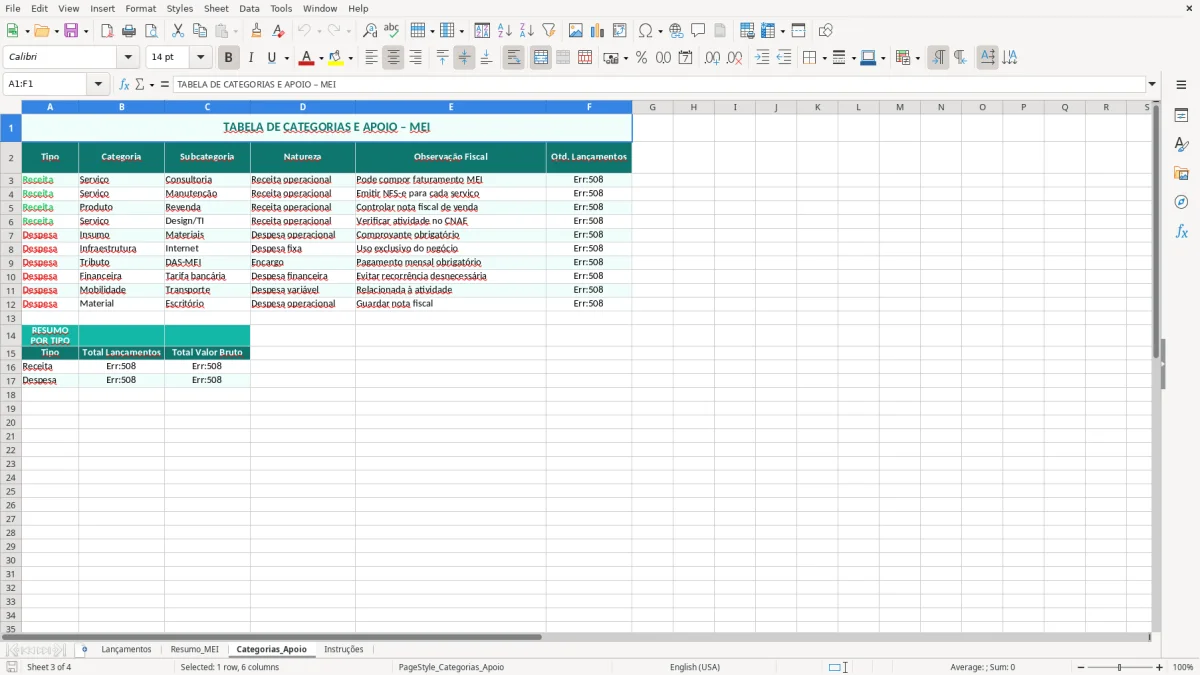Screen dimensions: 1200x675
Task: Open the sidebar Gallery panel
Action: pos(1181,174)
